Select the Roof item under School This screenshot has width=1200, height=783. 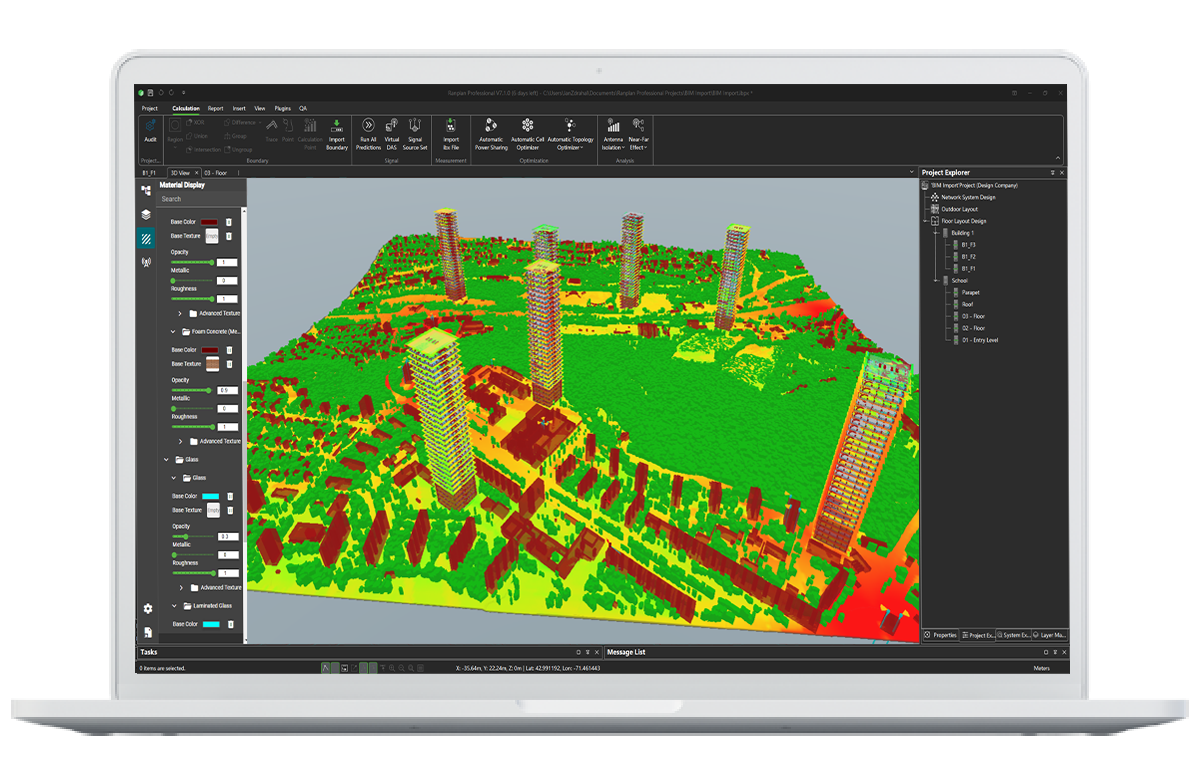point(967,304)
